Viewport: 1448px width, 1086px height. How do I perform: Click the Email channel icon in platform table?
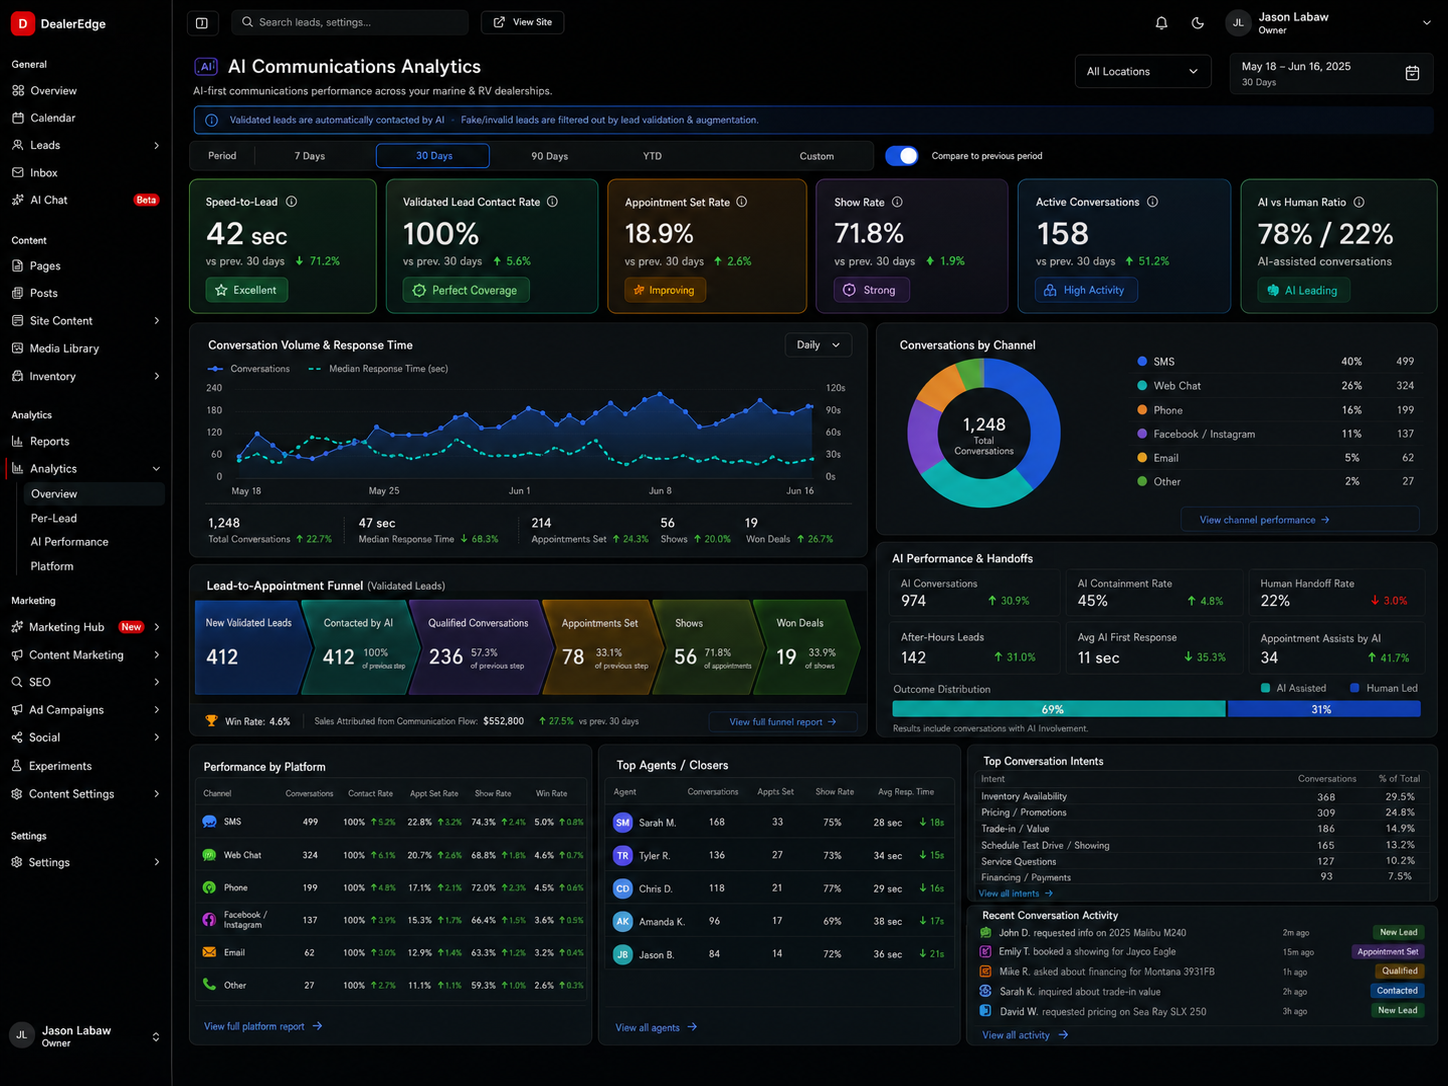point(209,952)
